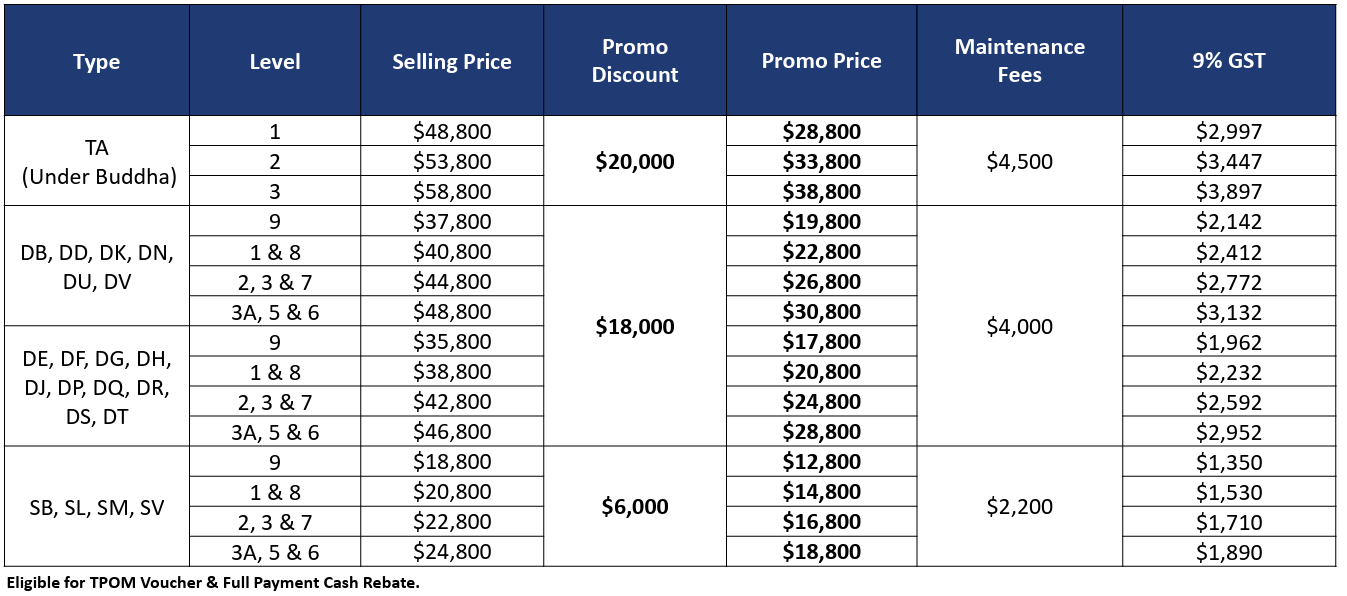Click the $6,000 promo discount cell
This screenshot has width=1347, height=596.
[x=635, y=506]
